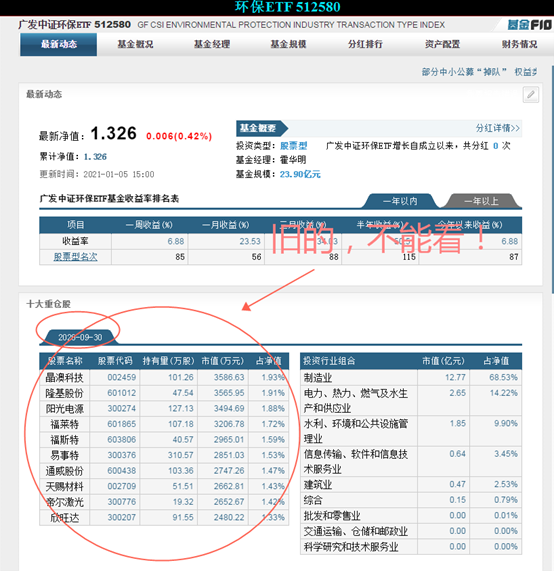
Task: Click stock code 600438
Action: click(x=122, y=471)
